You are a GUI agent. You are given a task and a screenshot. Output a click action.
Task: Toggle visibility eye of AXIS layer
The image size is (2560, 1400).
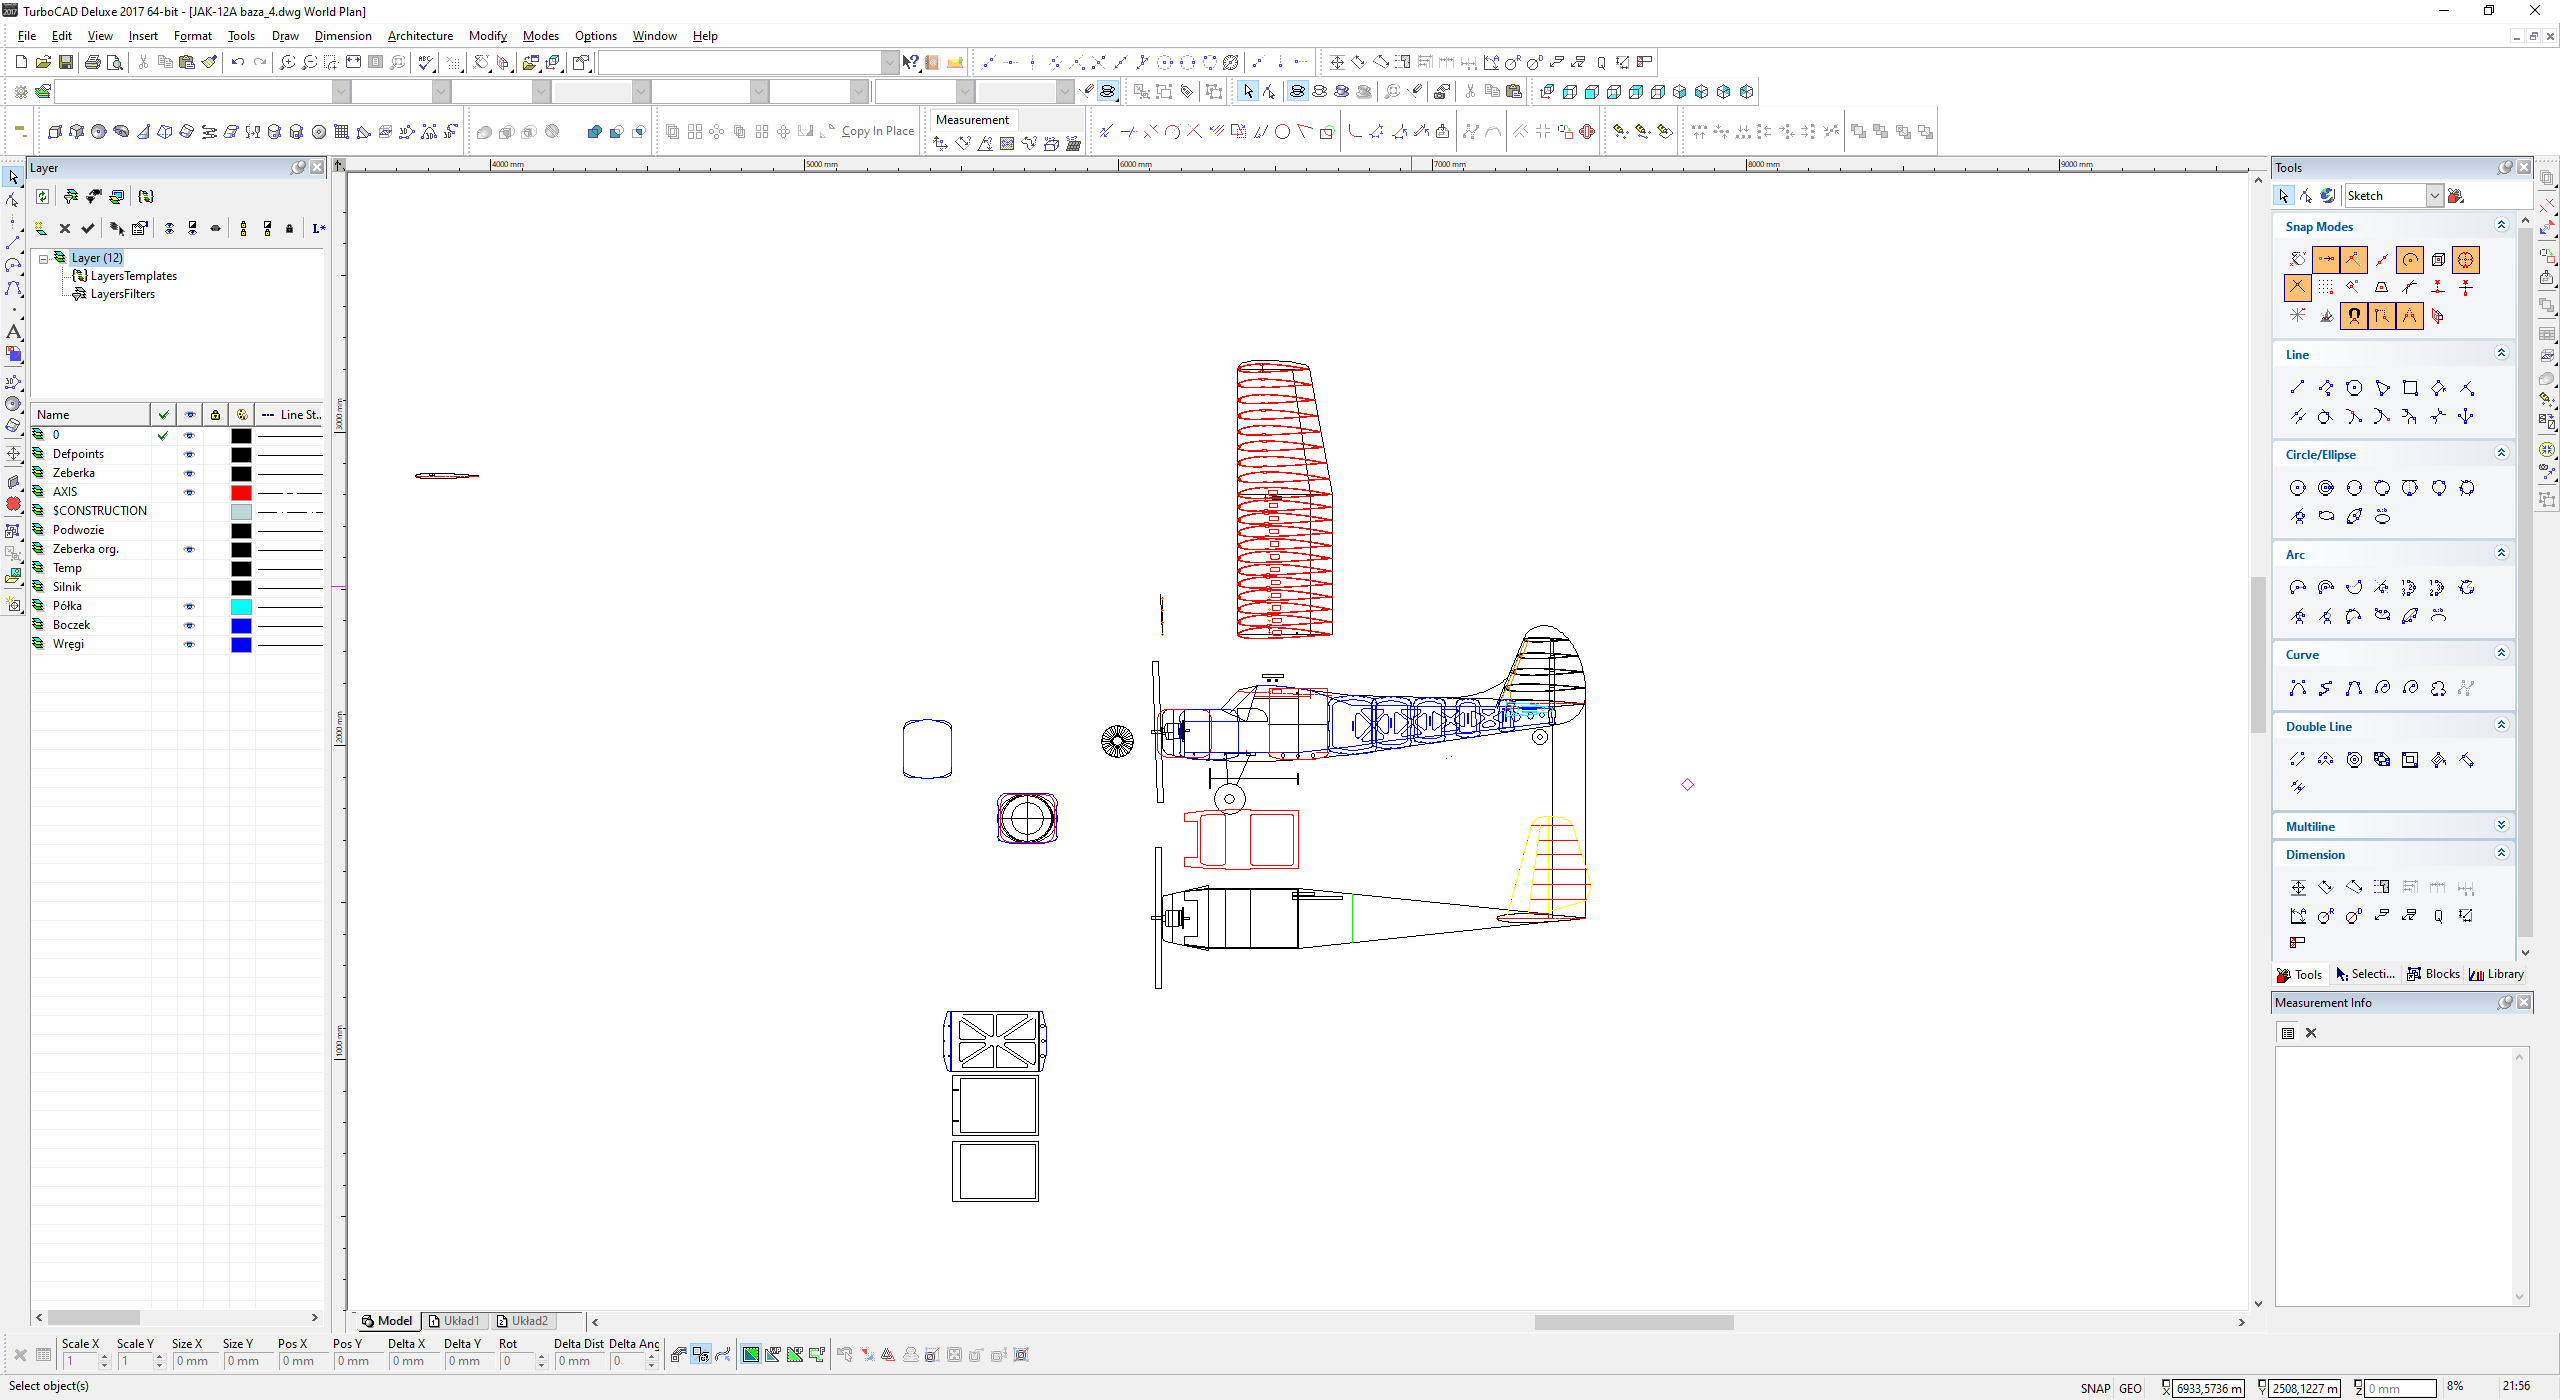coord(189,492)
